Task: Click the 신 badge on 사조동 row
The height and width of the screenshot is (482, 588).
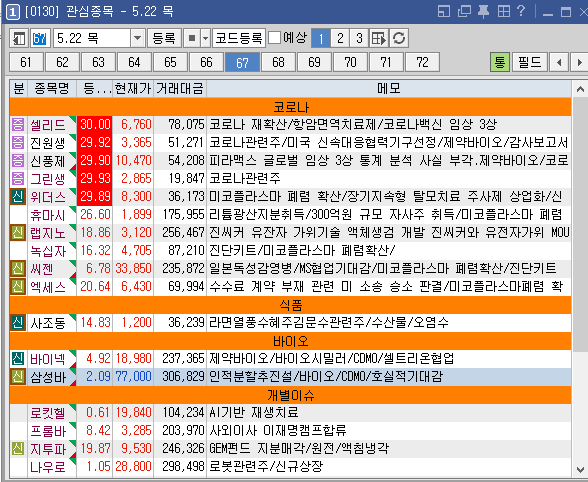Action: click(18, 322)
